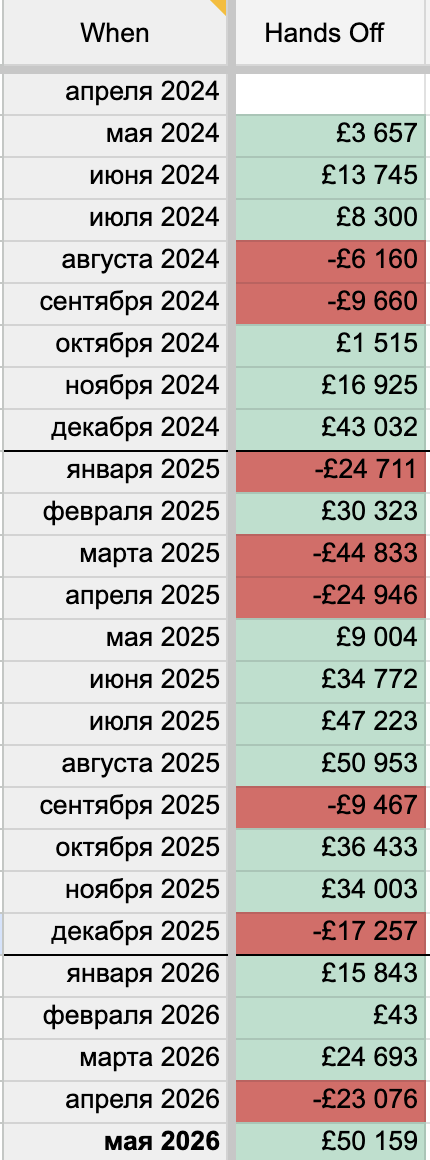The image size is (430, 1160).
Task: Select the £50 159 value cell
Action: click(x=332, y=1141)
